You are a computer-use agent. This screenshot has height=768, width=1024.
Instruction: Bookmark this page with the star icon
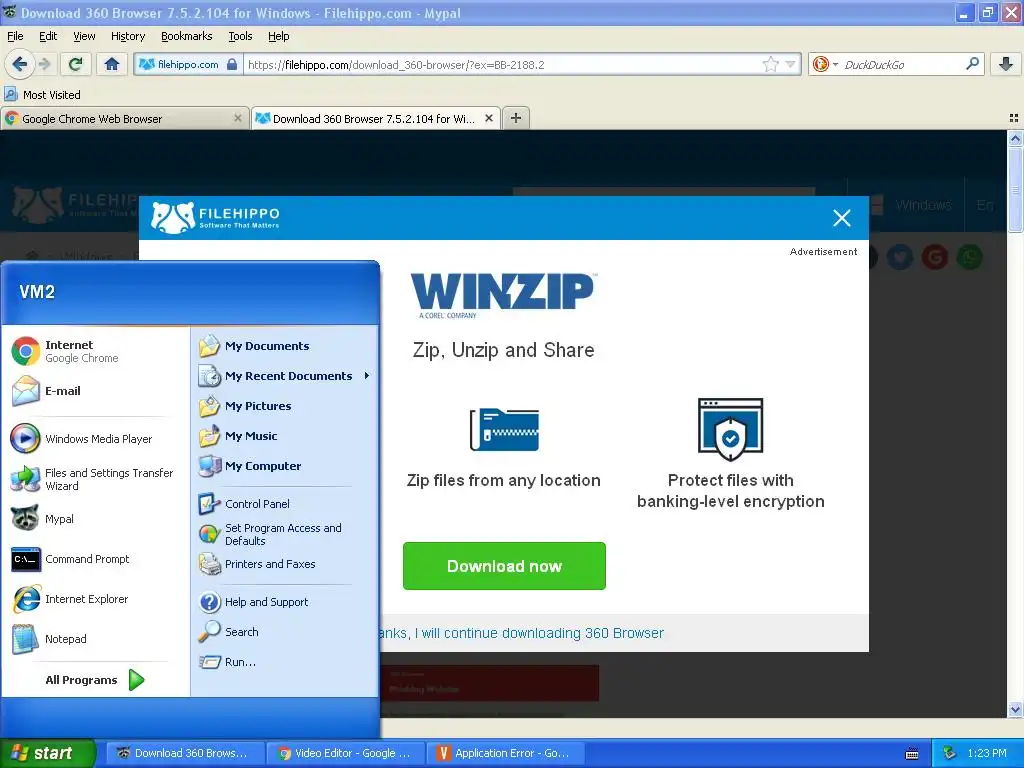click(771, 64)
